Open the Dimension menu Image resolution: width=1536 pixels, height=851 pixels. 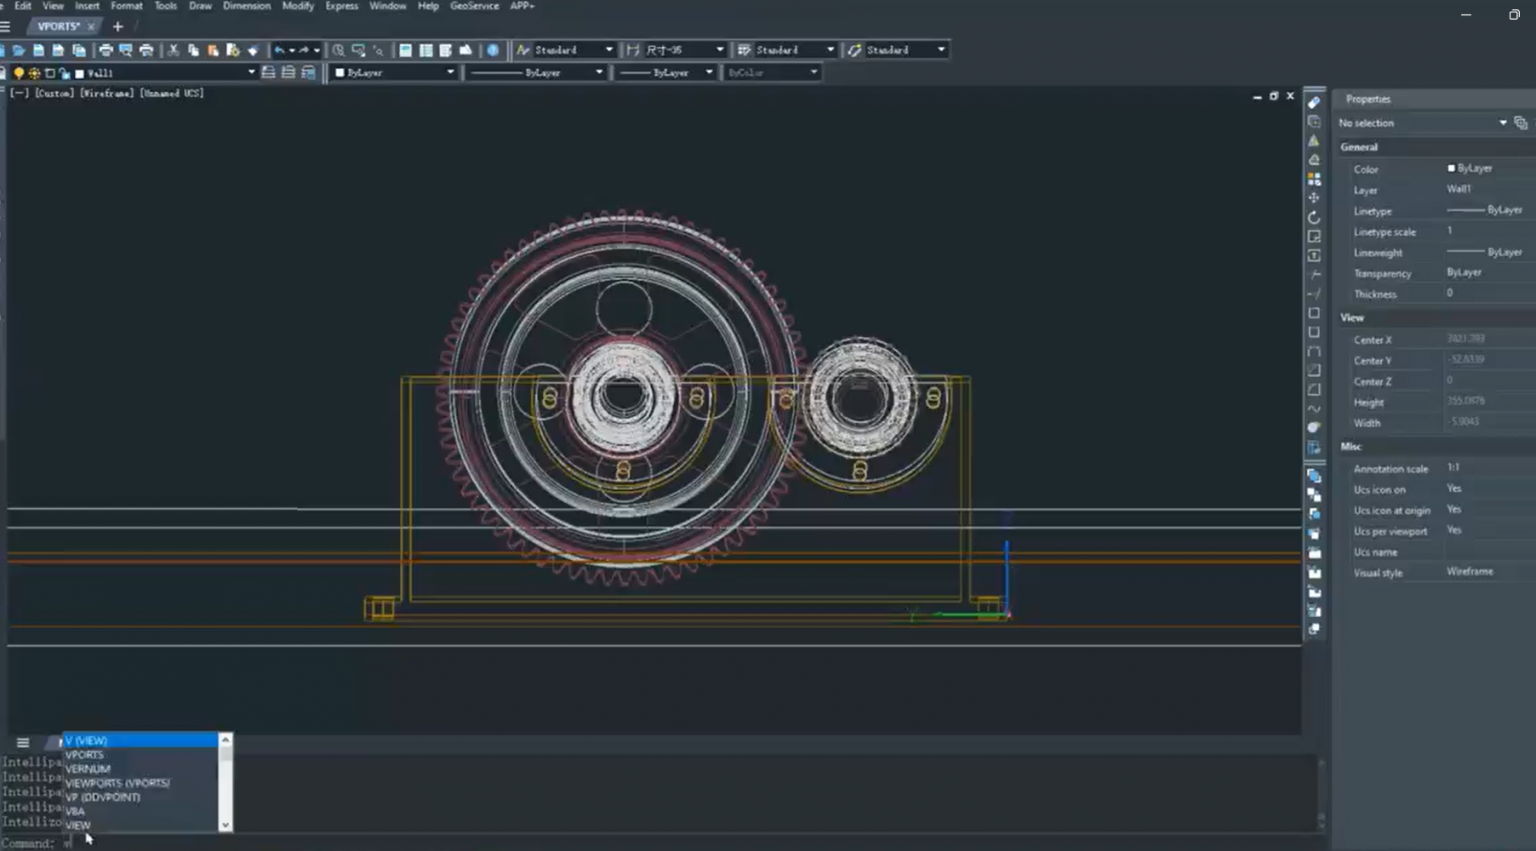(246, 6)
